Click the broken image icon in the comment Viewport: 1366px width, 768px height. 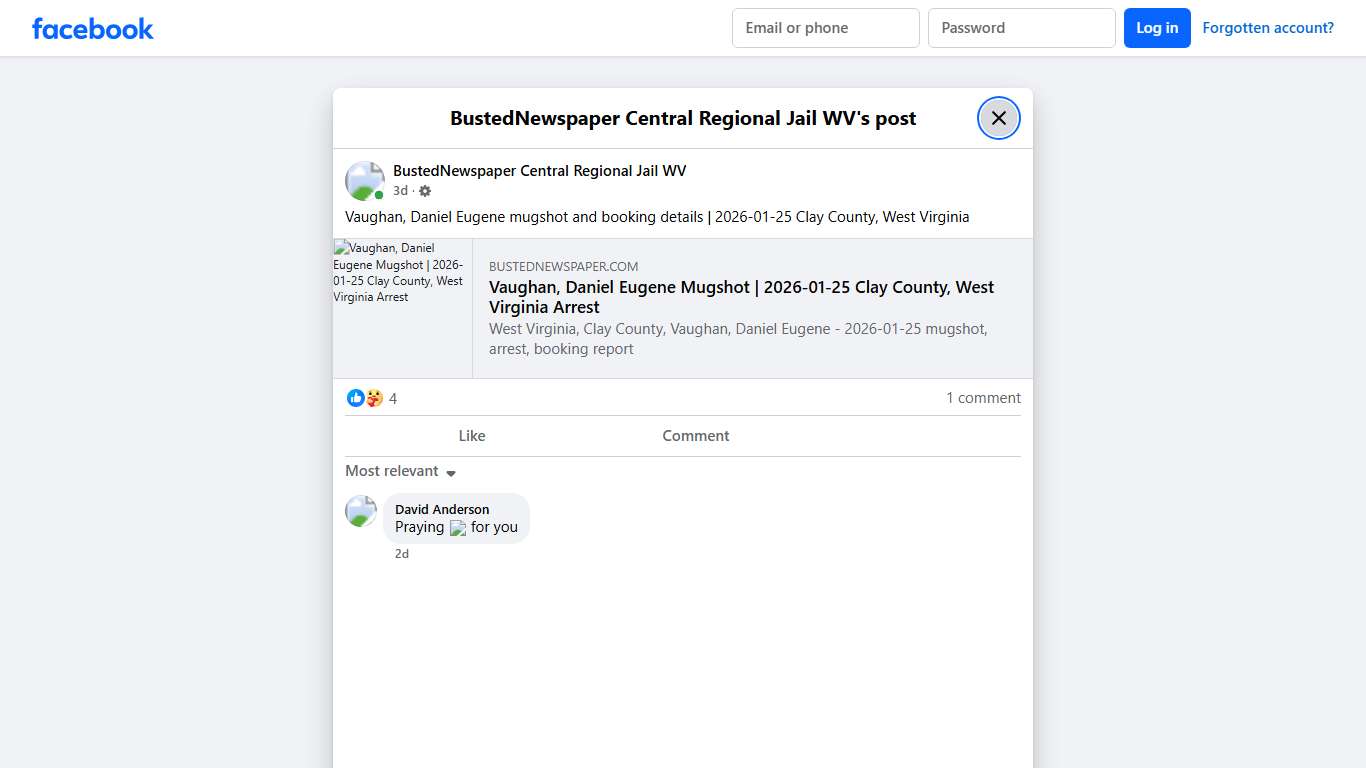457,528
